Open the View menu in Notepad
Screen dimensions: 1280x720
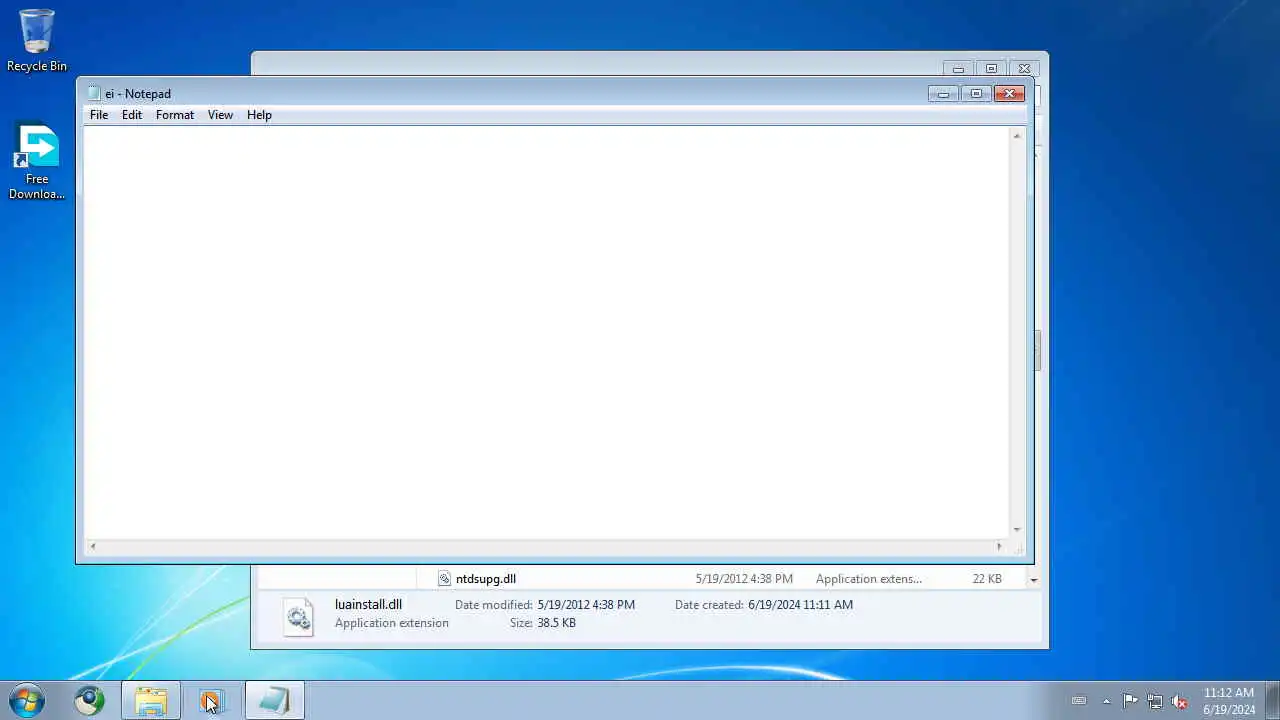(220, 115)
